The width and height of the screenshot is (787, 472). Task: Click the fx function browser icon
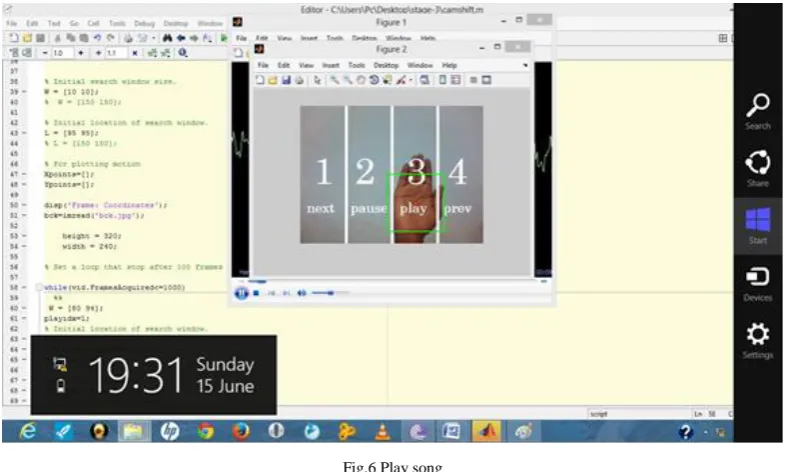(207, 38)
